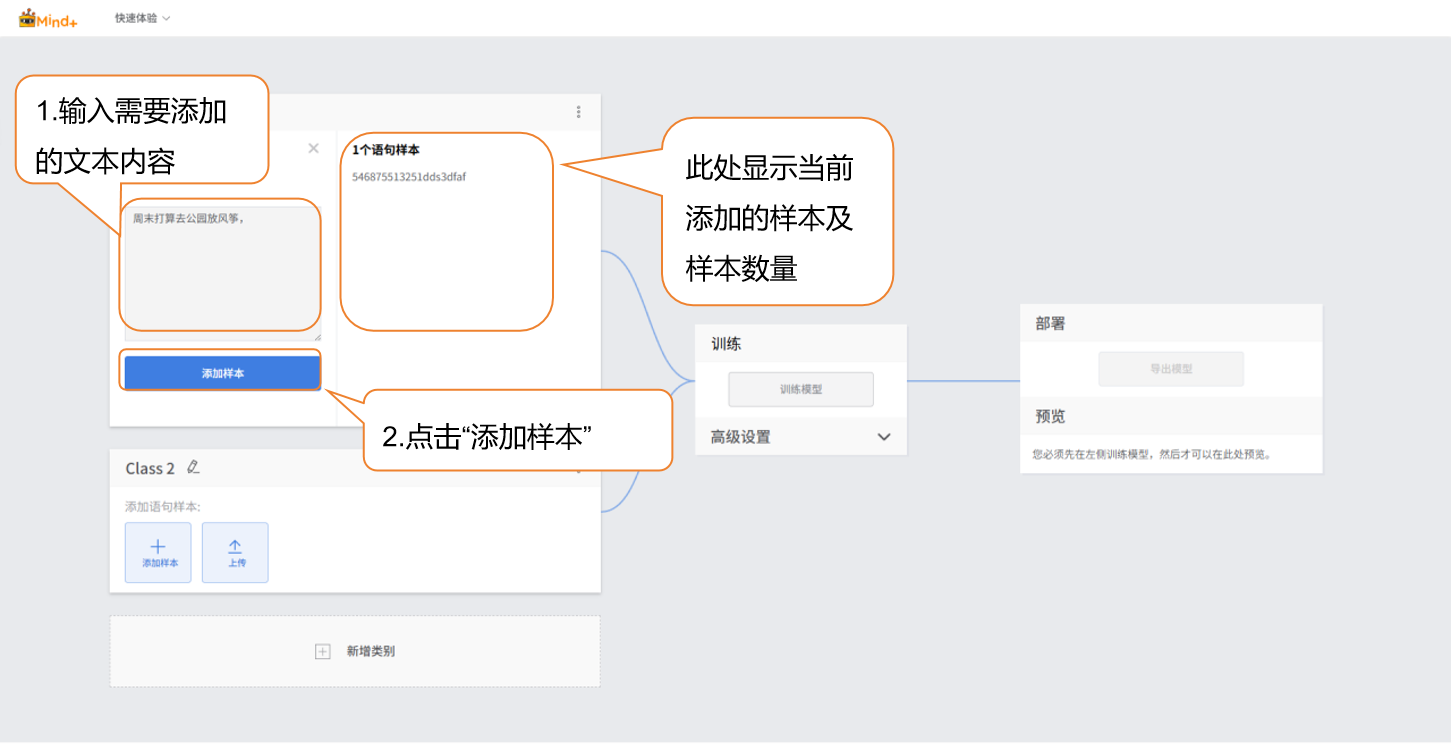This screenshot has height=750, width=1451.
Task: Click the 训练模型 button
Action: pyautogui.click(x=801, y=389)
